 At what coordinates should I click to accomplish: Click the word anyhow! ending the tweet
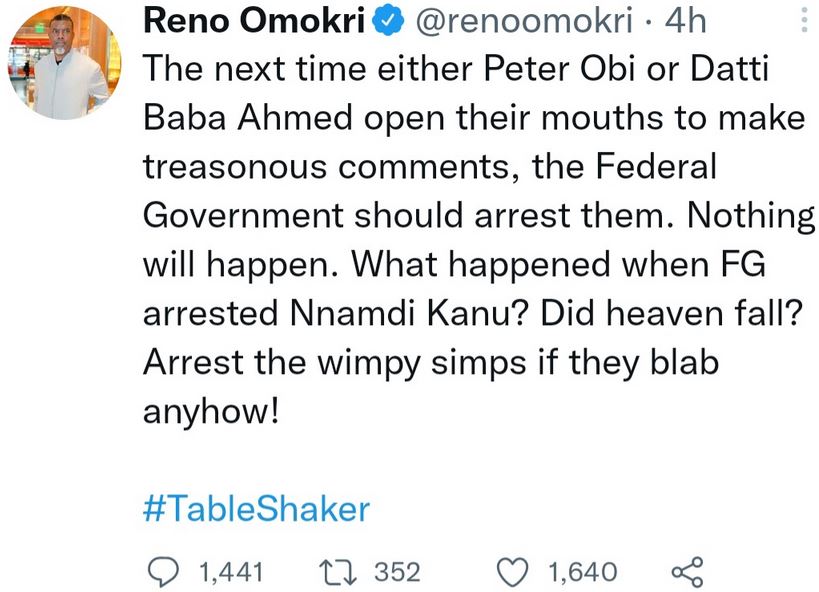coord(208,410)
